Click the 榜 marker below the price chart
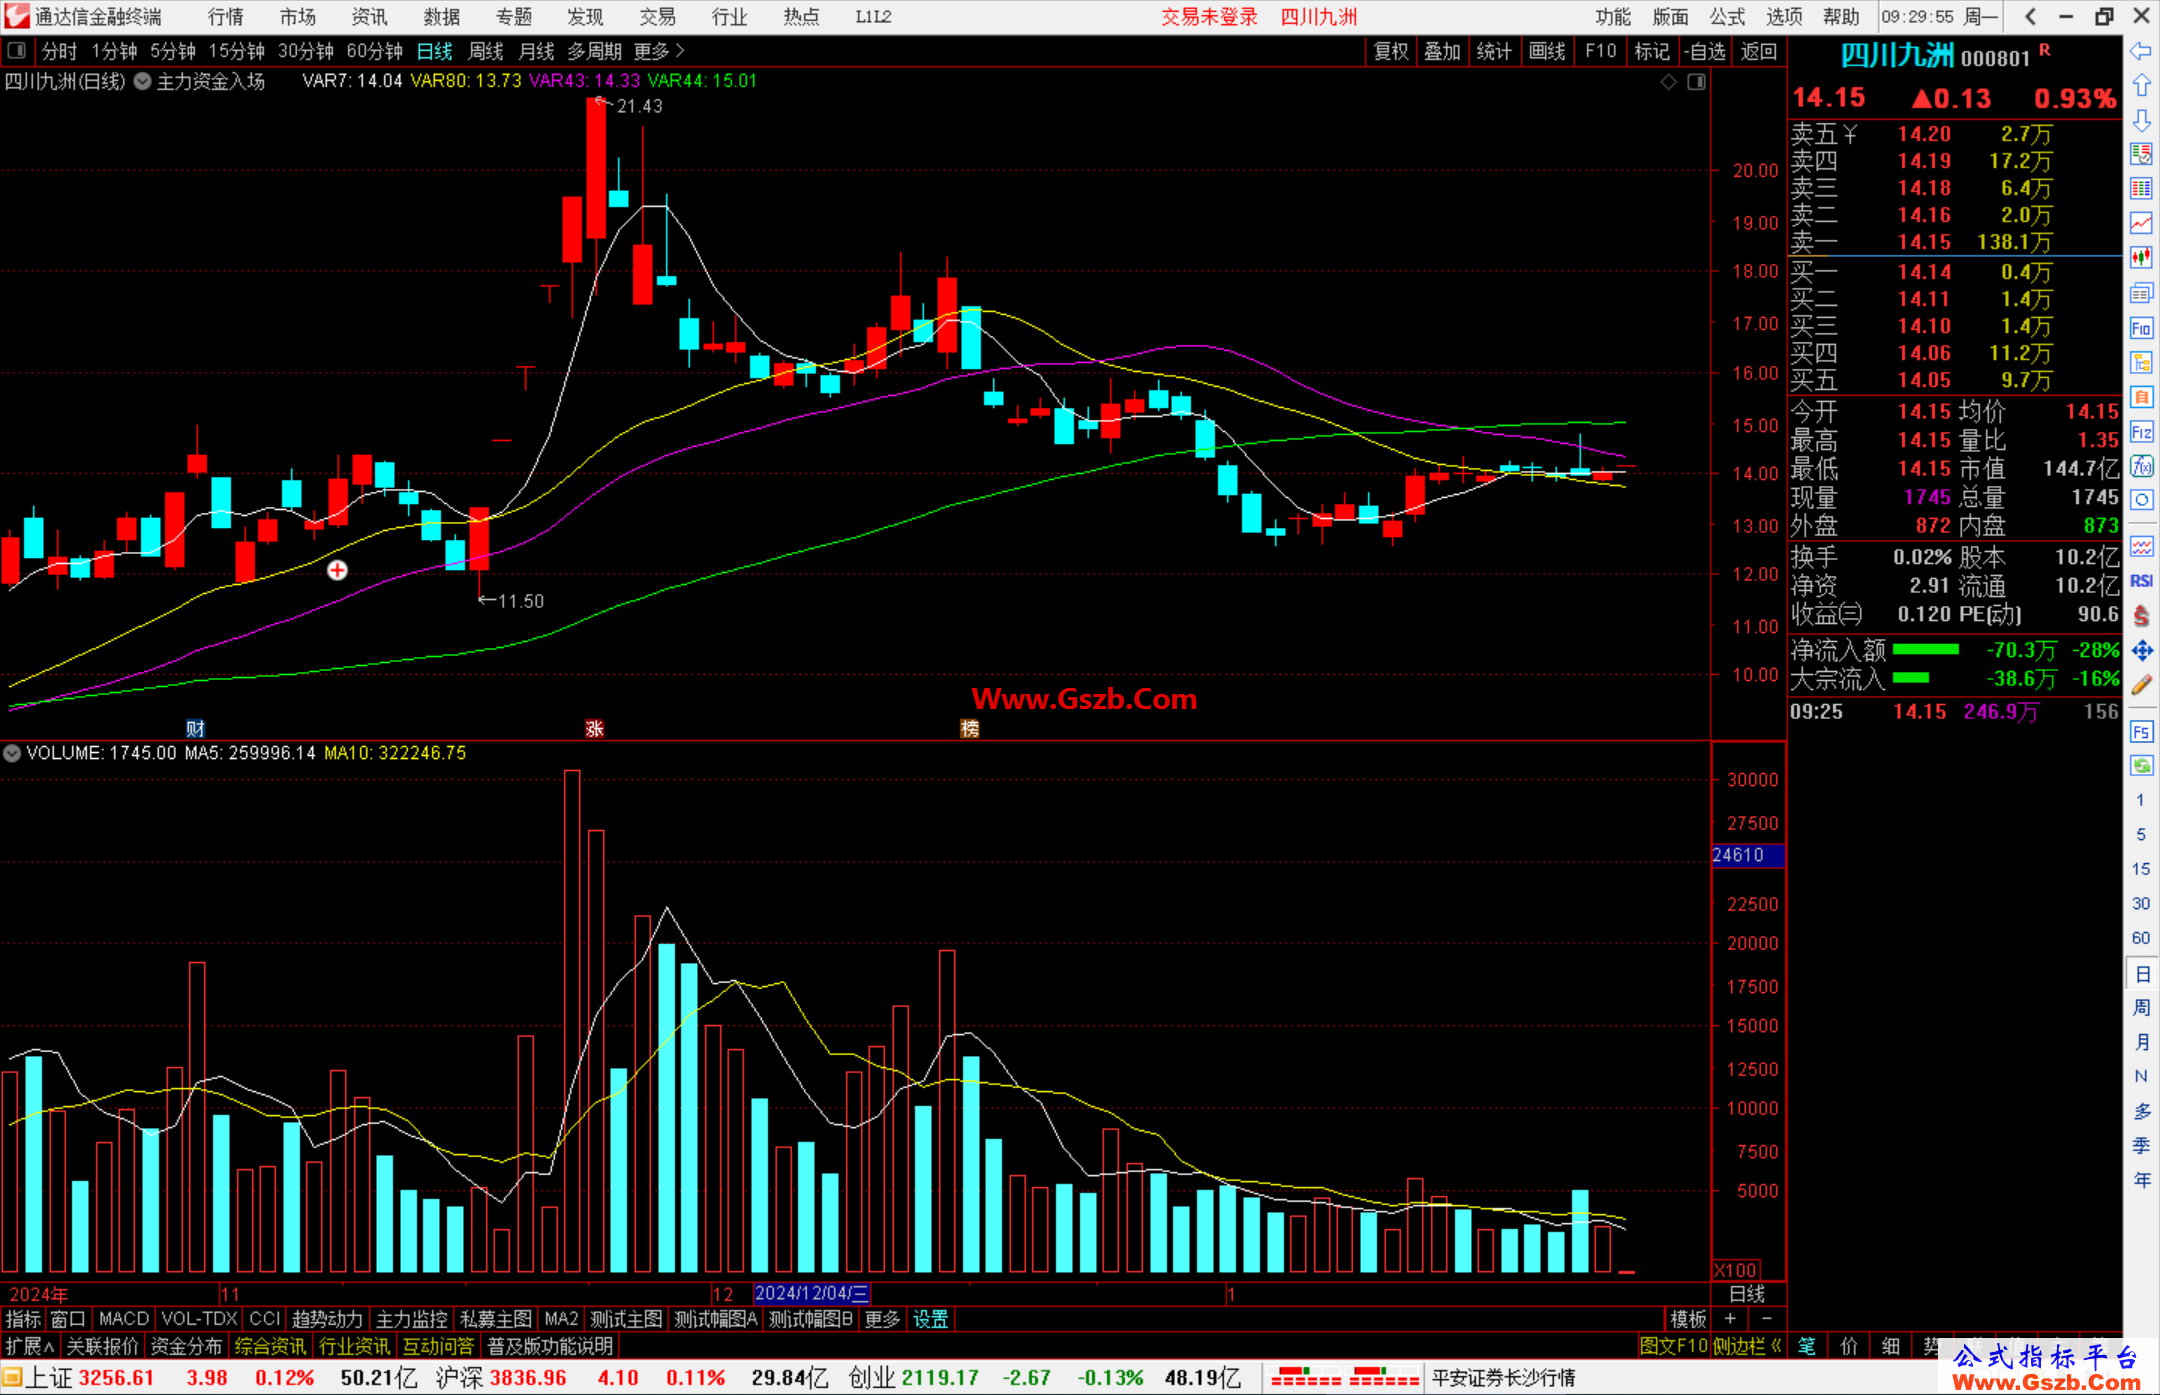This screenshot has height=1395, width=2160. [970, 729]
